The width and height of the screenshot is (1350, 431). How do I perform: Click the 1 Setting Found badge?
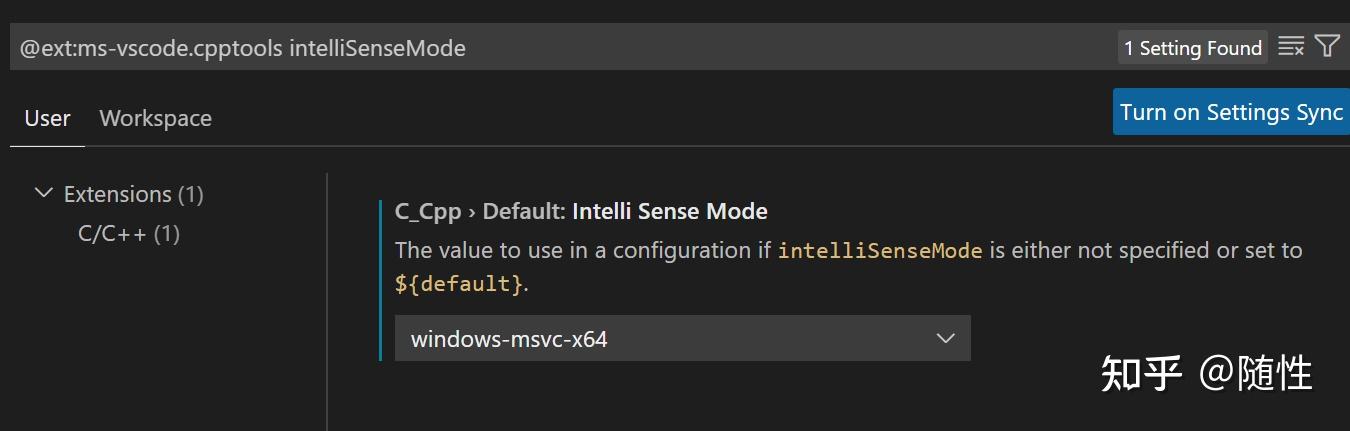pos(1193,48)
